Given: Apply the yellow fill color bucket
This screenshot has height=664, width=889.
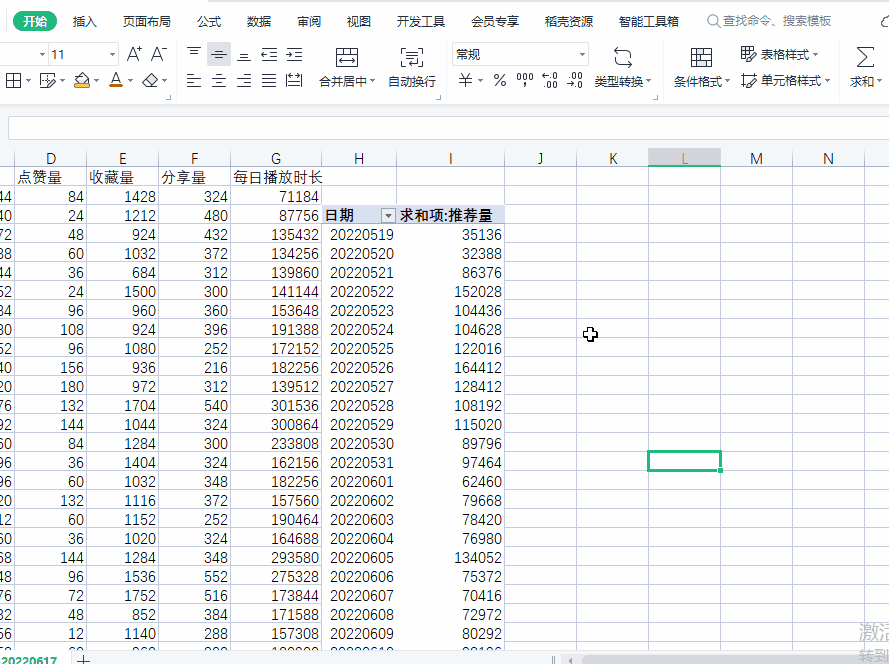Looking at the screenshot, I should (x=82, y=80).
